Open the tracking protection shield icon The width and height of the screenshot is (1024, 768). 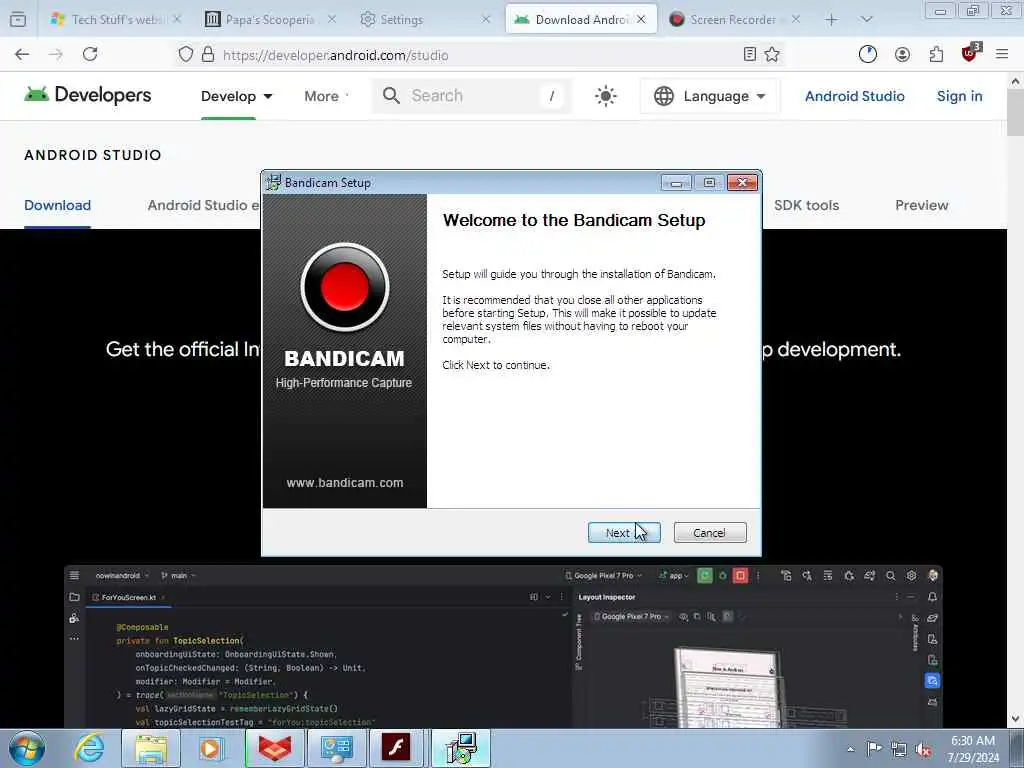point(185,55)
